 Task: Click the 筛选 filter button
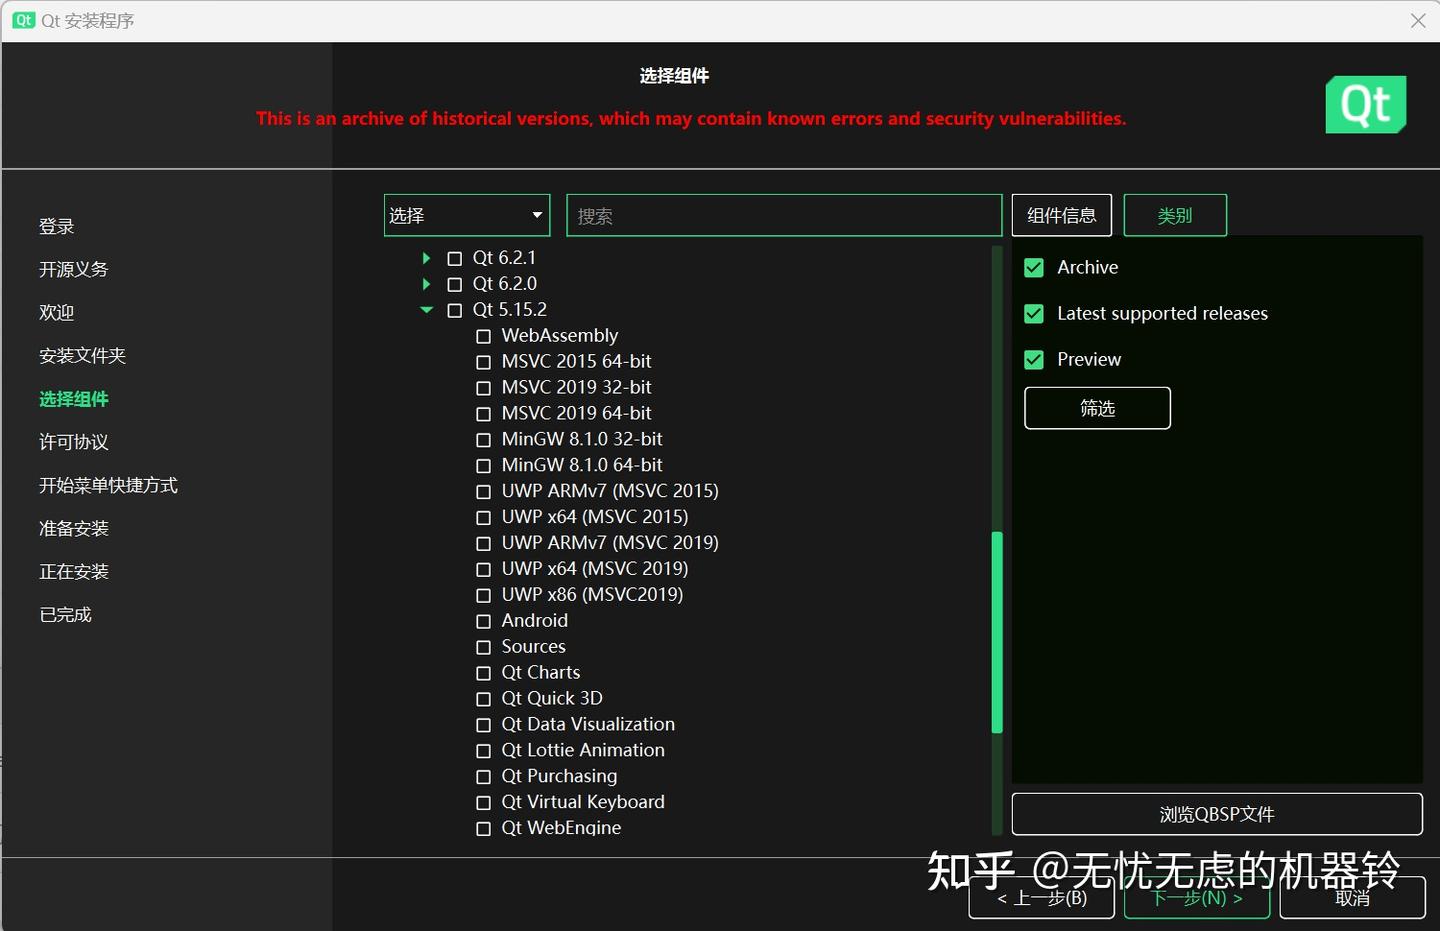click(1097, 408)
